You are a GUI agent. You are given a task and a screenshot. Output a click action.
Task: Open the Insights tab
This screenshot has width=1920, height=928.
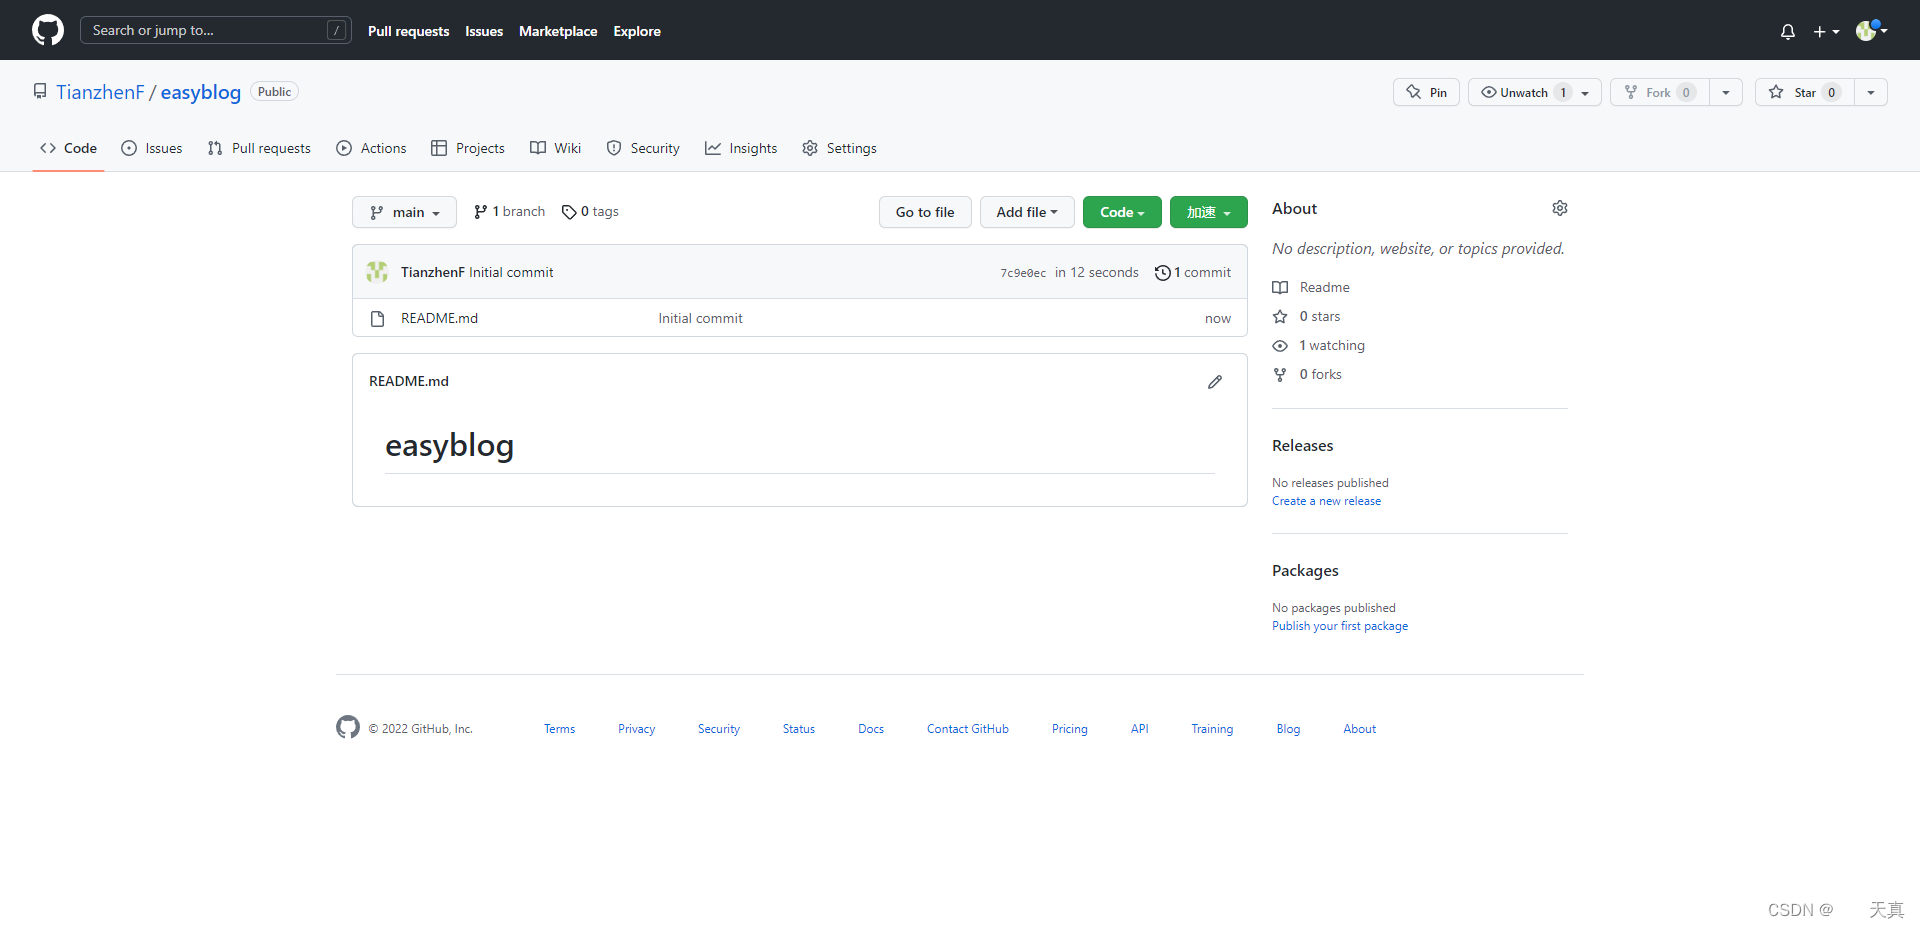(x=741, y=148)
